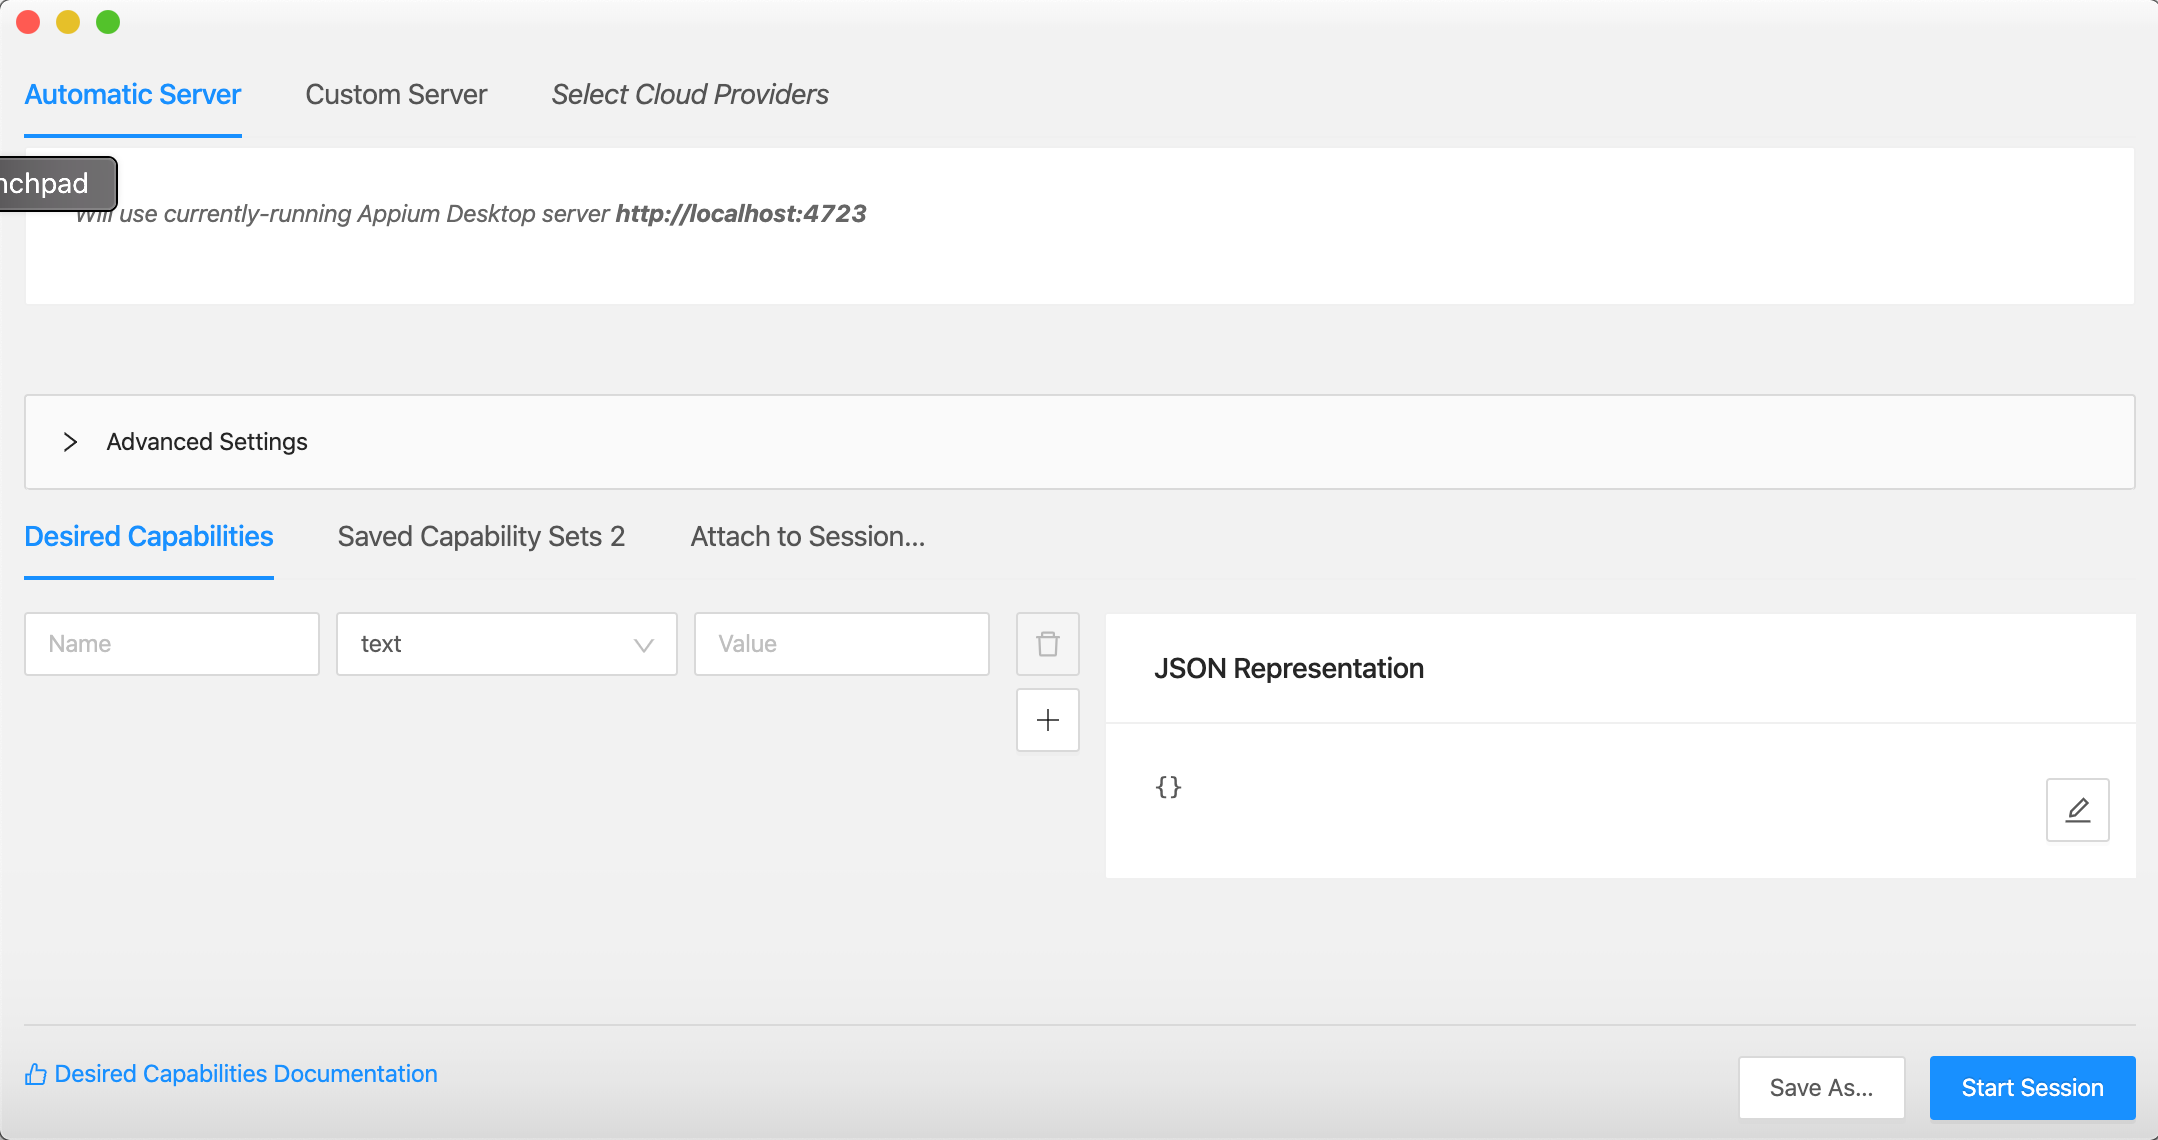2158x1140 pixels.
Task: Open Saved Capability Sets tab
Action: point(481,537)
